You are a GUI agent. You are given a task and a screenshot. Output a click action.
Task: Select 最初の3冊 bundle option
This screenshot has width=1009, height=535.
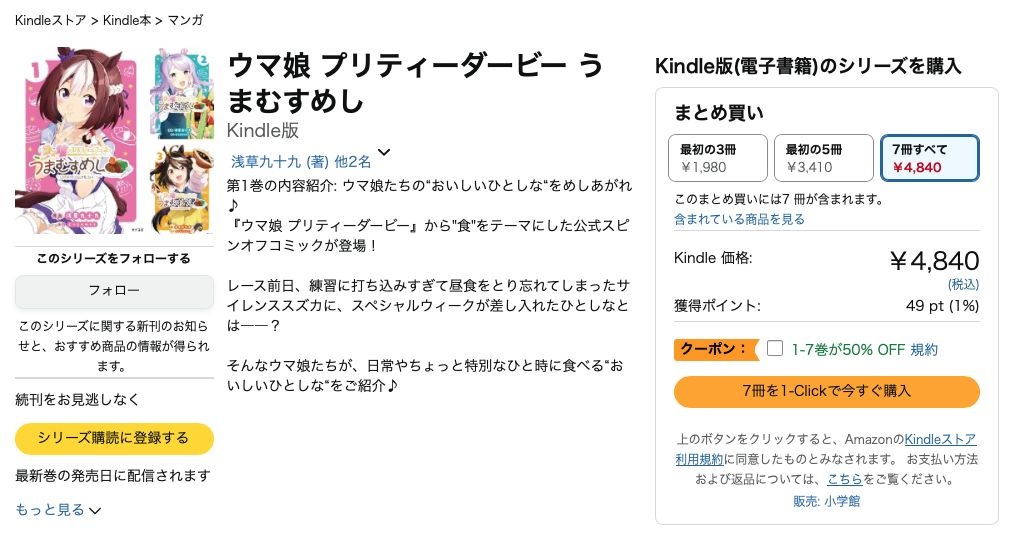point(717,158)
